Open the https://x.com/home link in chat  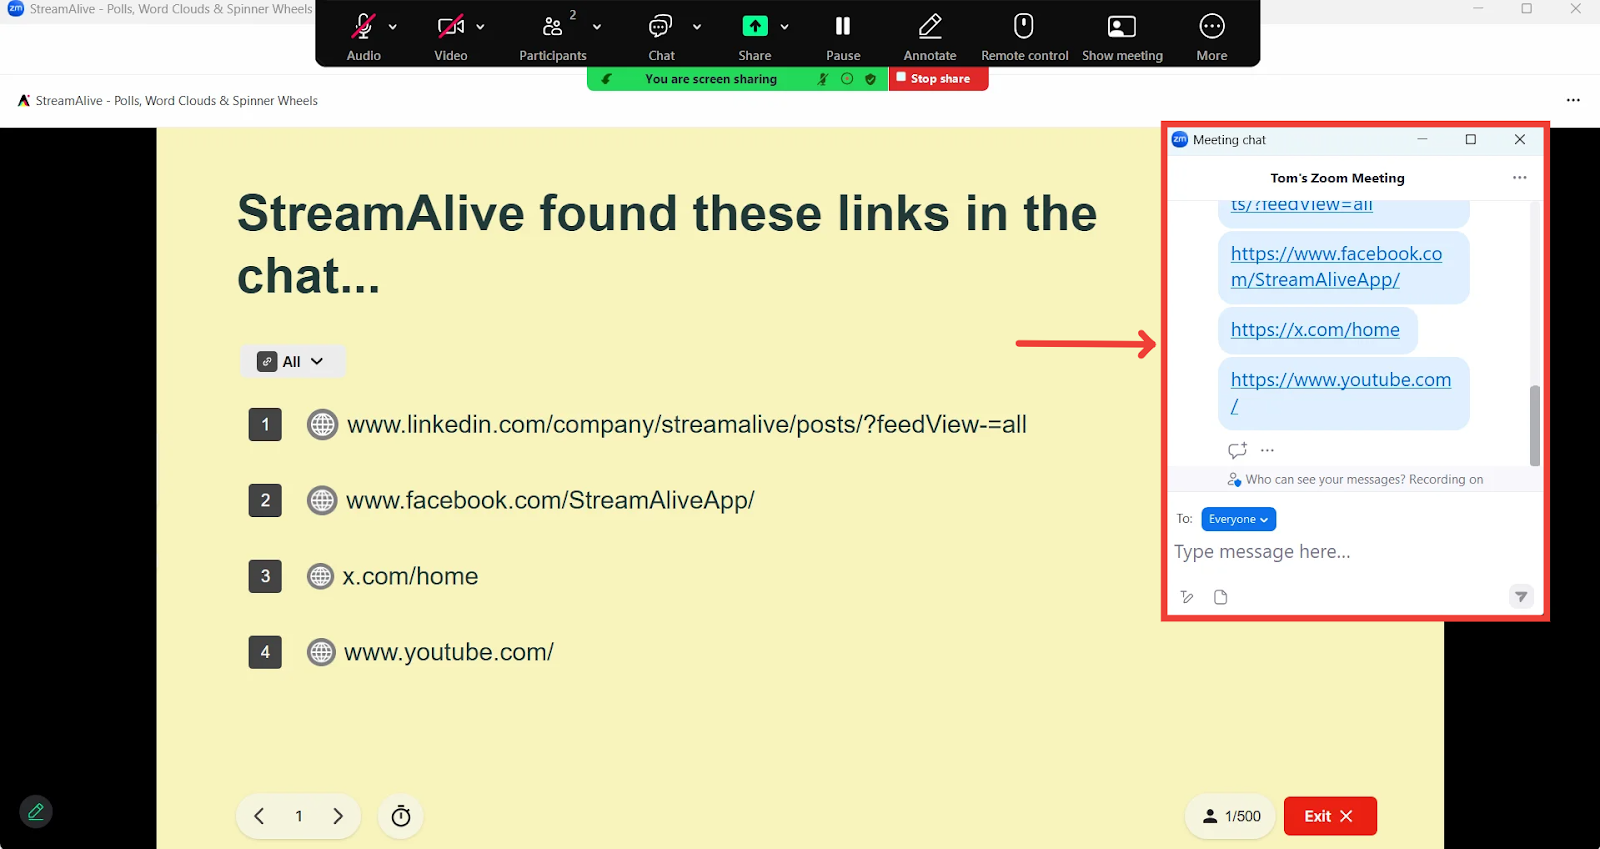tap(1315, 330)
